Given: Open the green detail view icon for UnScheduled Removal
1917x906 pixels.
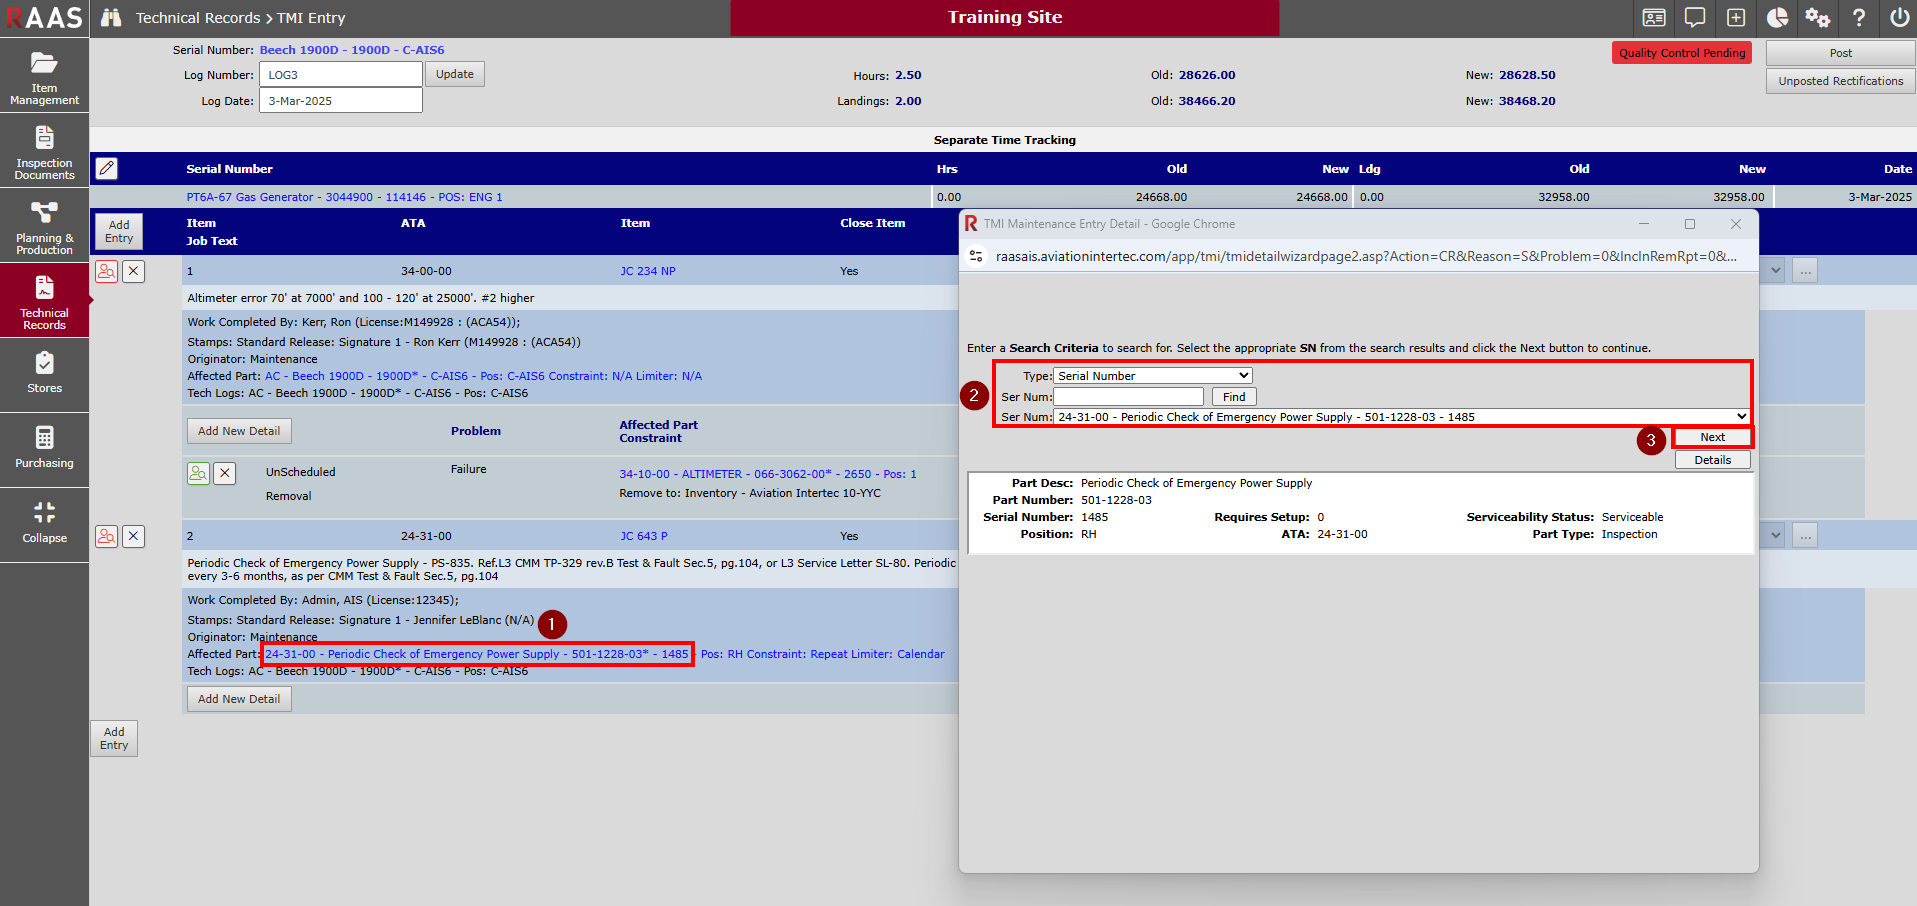Looking at the screenshot, I should [x=199, y=473].
